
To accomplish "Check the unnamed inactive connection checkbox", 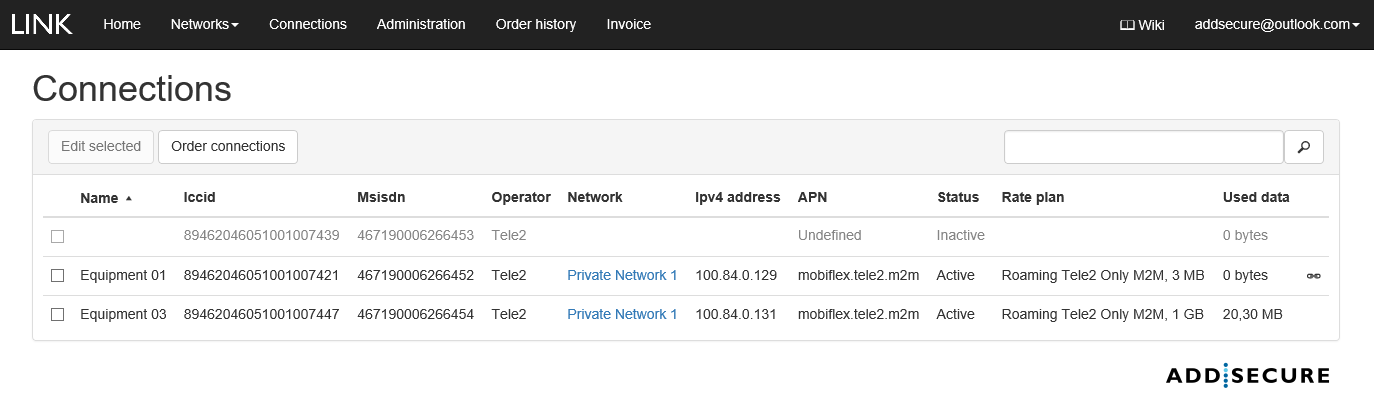I will (x=58, y=237).
